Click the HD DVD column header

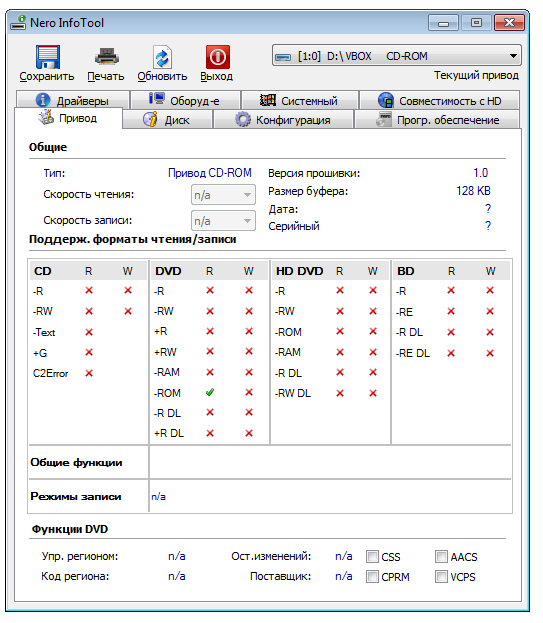[300, 271]
